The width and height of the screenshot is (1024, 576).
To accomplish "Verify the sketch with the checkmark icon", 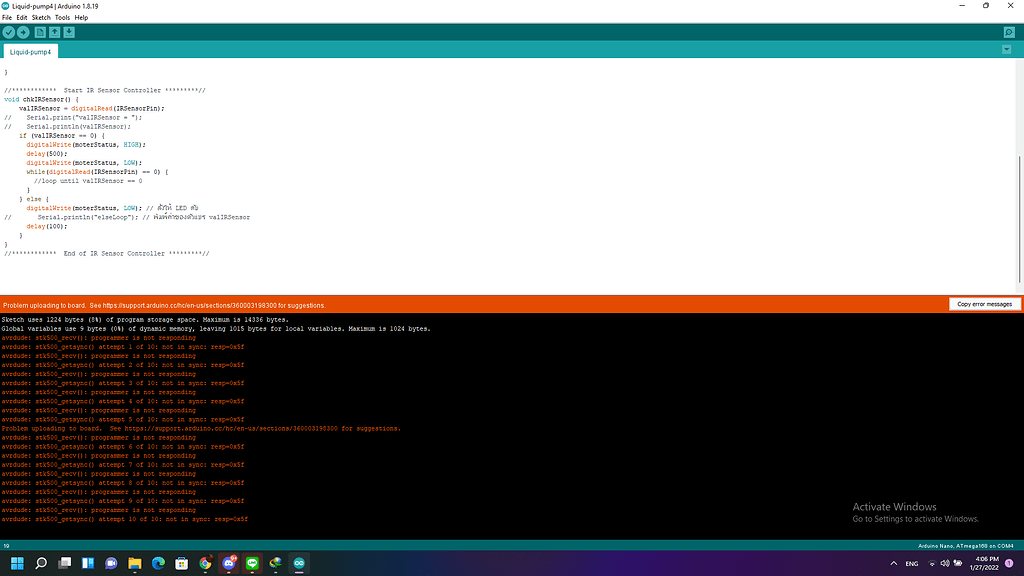I will 8,31.
